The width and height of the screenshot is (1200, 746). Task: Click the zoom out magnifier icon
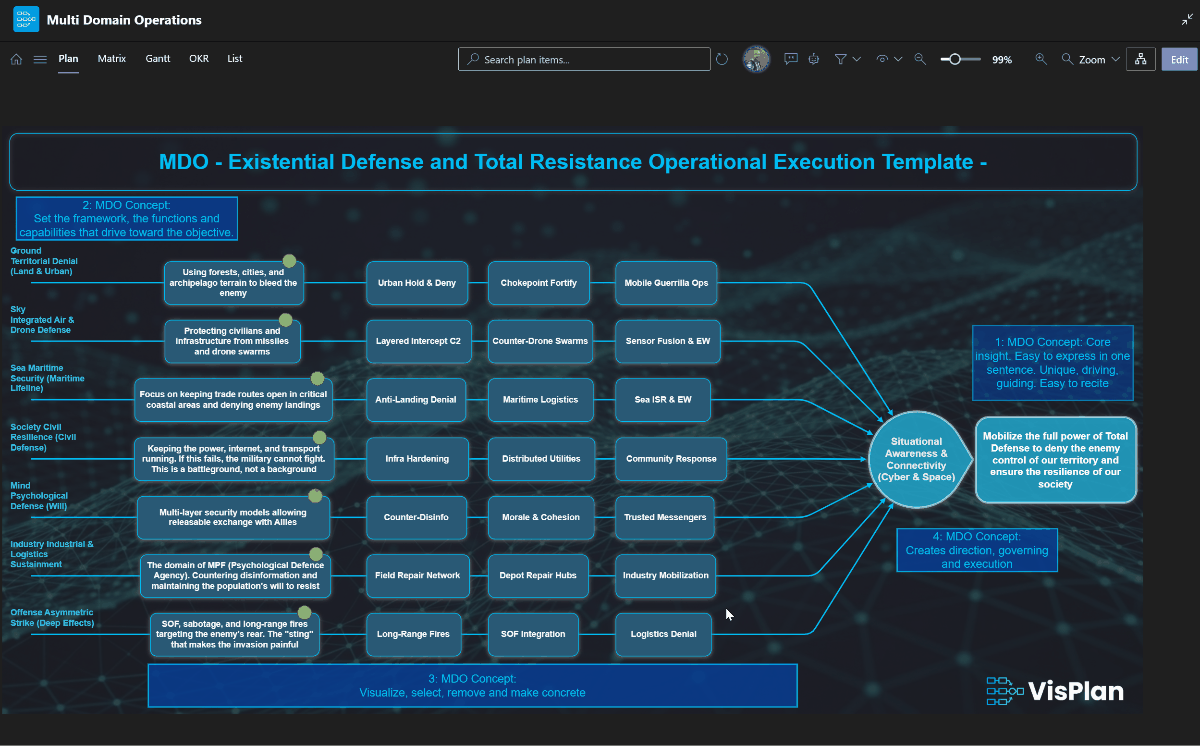click(920, 59)
